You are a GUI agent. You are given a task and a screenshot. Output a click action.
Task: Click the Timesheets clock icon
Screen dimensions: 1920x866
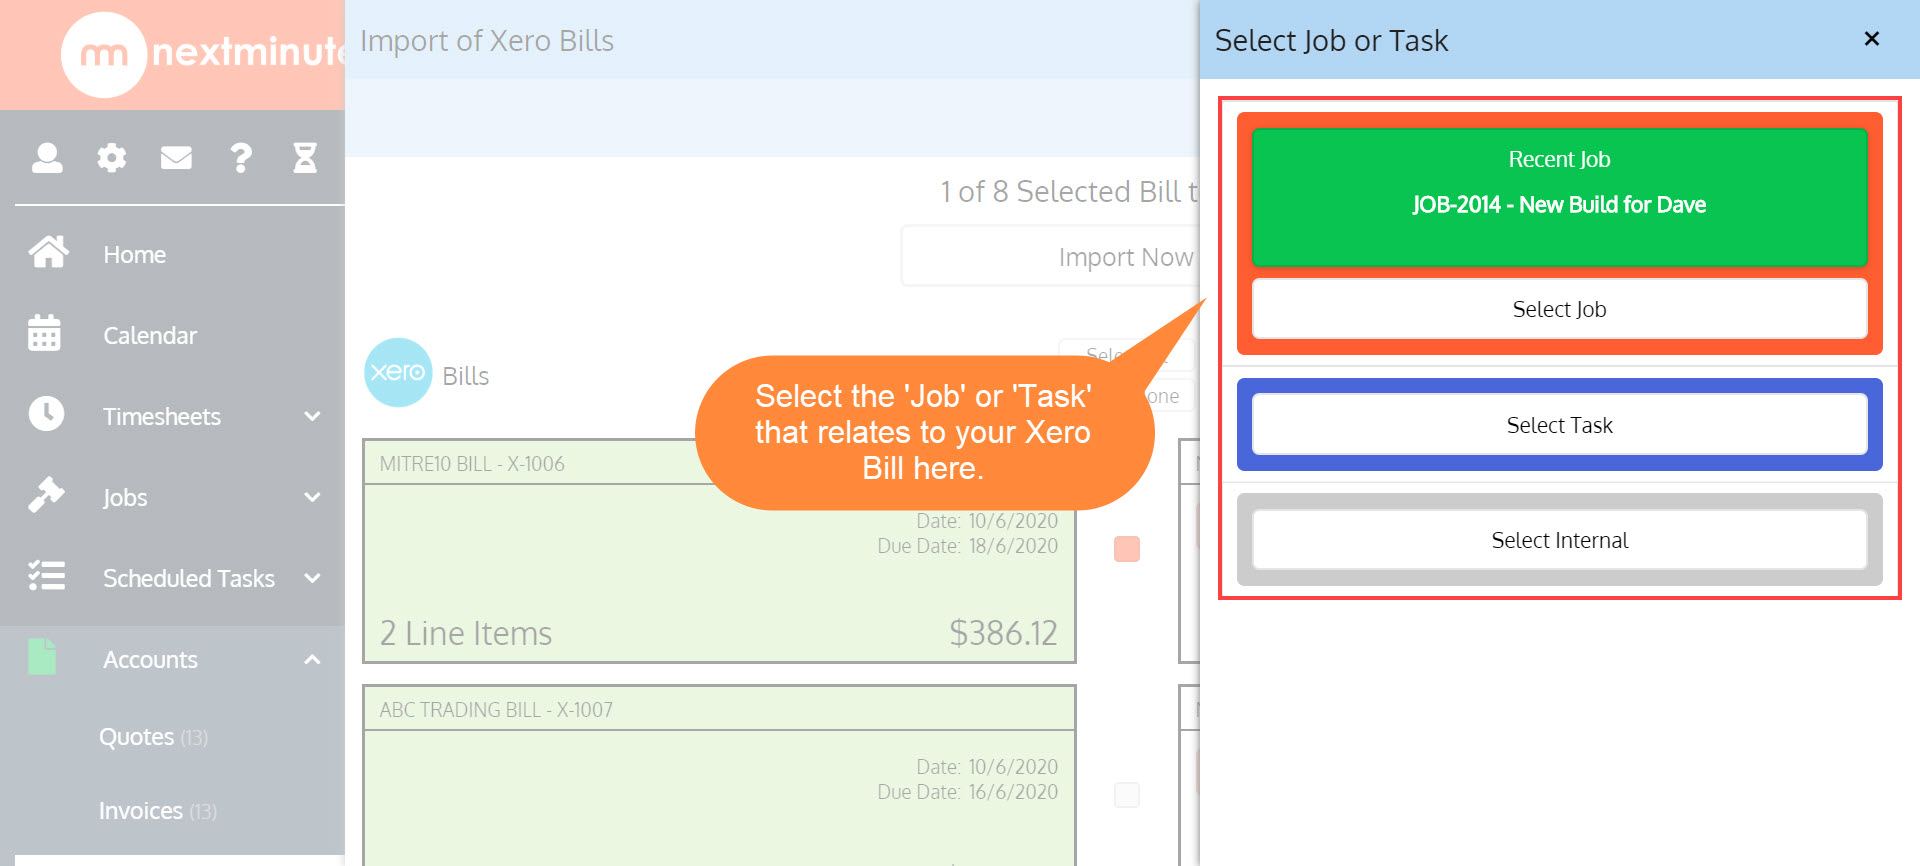pos(46,414)
